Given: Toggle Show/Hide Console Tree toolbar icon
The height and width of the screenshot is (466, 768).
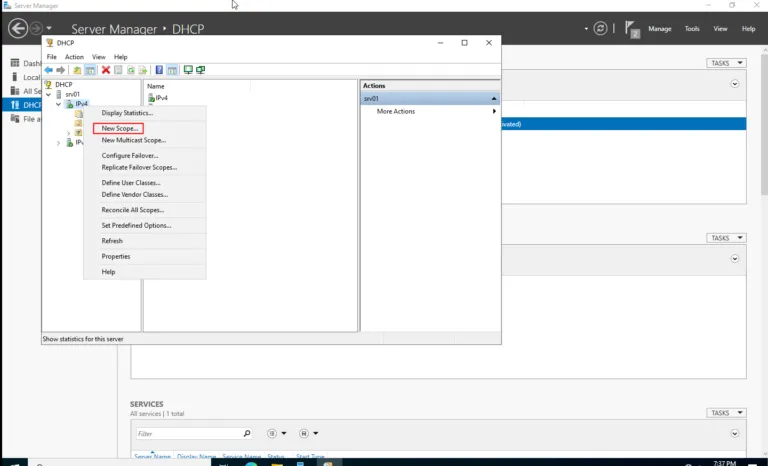Looking at the screenshot, I should pyautogui.click(x=90, y=70).
